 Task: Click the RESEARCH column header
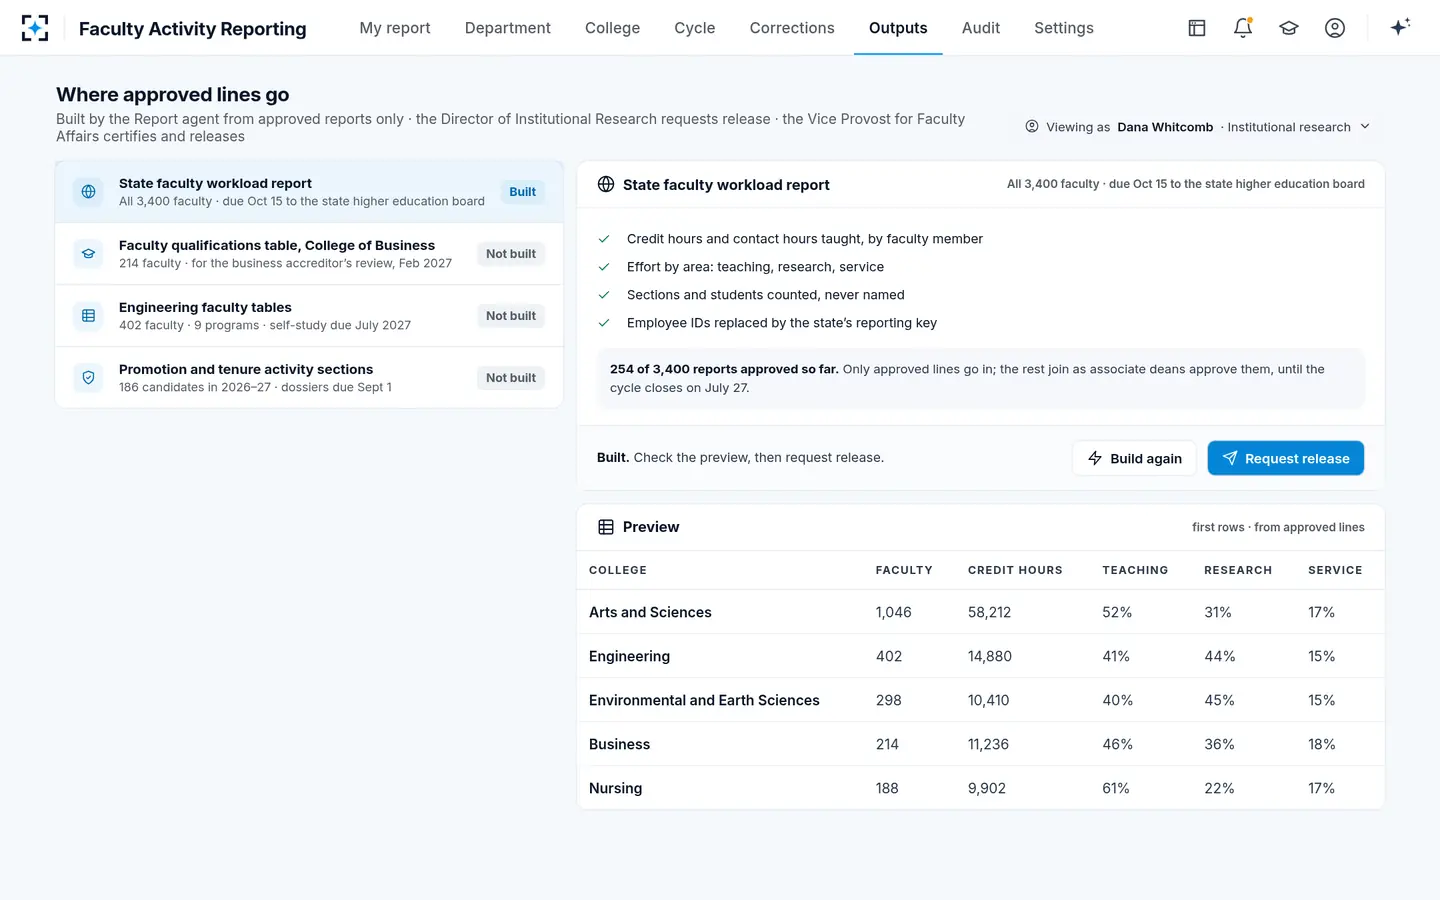point(1238,570)
